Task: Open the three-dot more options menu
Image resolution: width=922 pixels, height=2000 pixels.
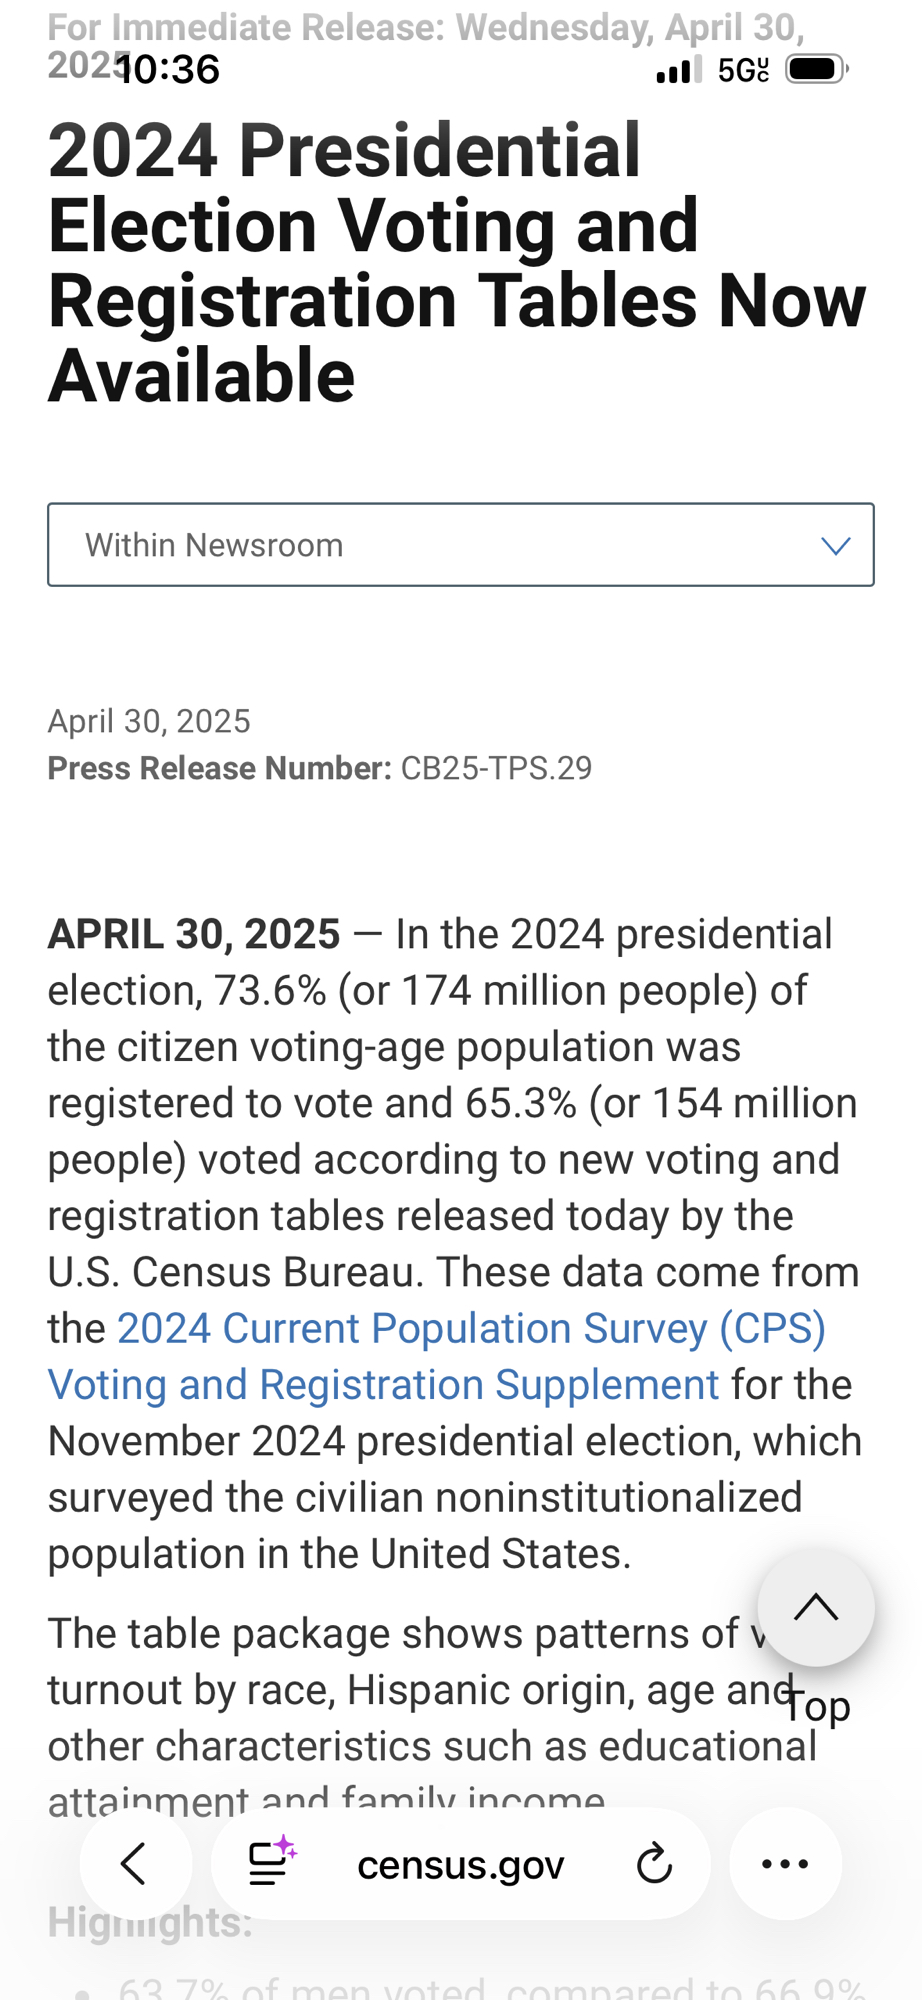Action: tap(785, 1863)
